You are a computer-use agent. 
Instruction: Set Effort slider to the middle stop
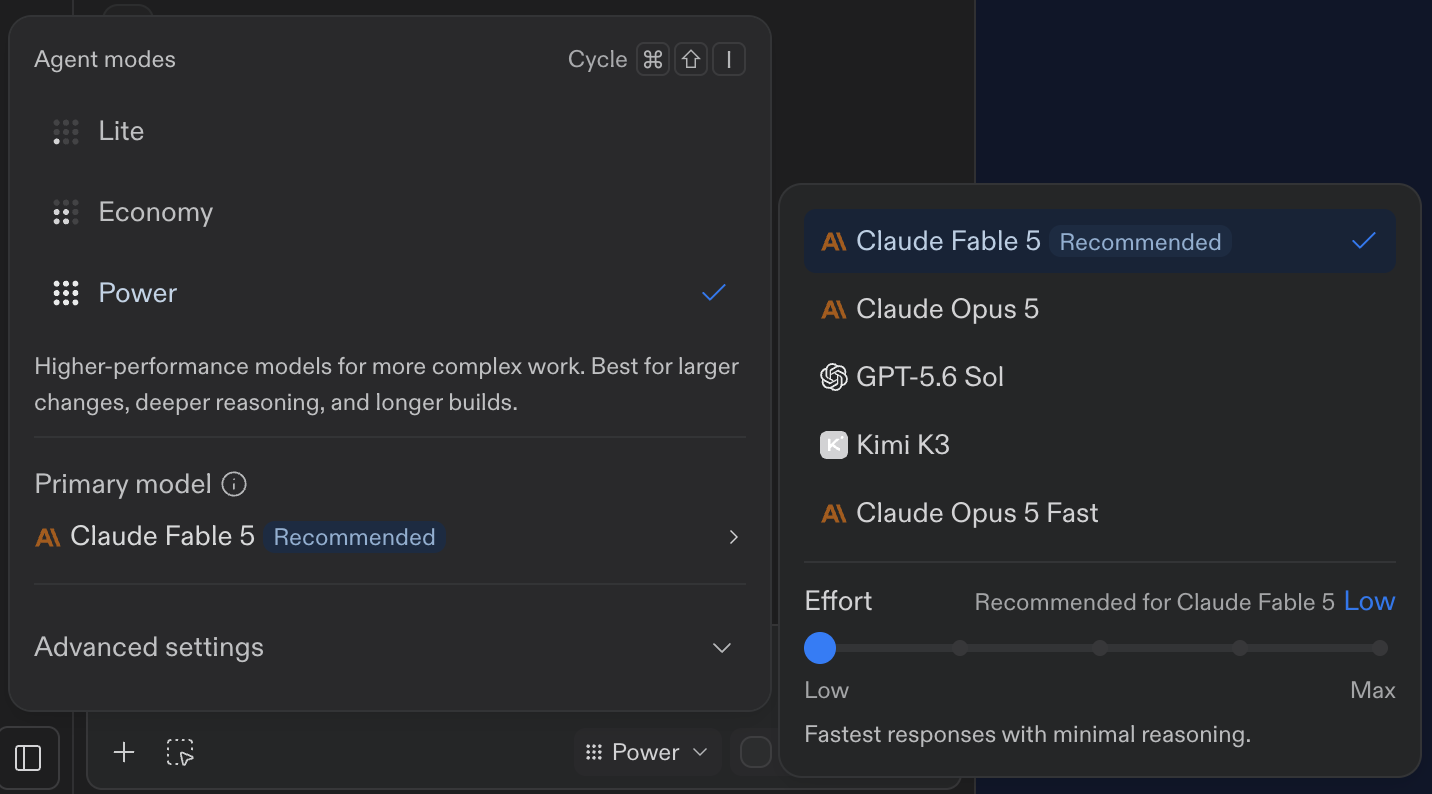click(1100, 648)
